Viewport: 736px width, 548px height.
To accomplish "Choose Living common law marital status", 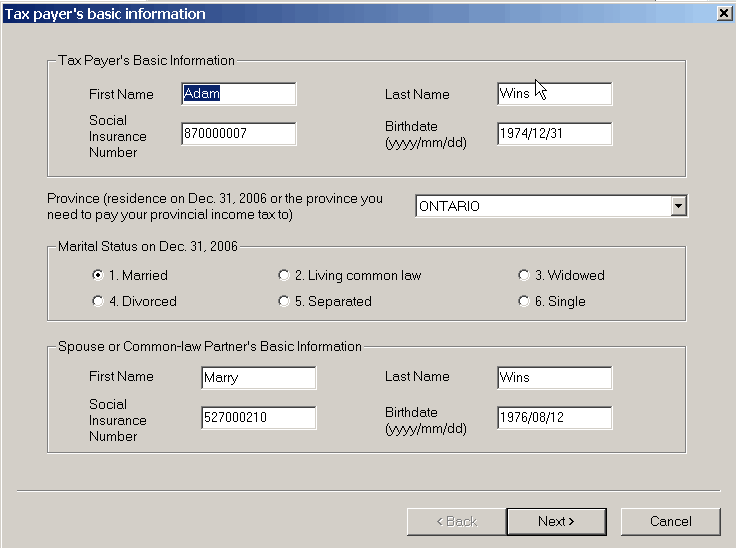I will 284,275.
